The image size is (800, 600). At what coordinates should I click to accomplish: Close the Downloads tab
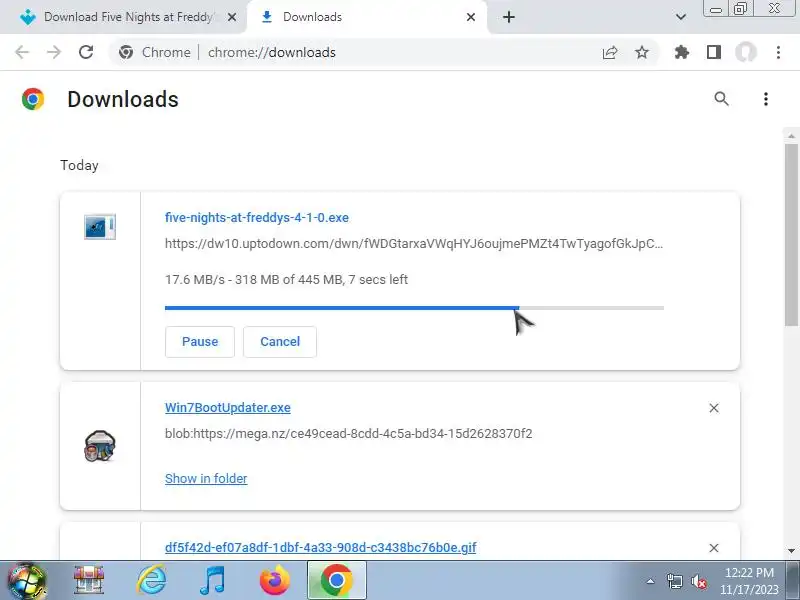point(471,17)
